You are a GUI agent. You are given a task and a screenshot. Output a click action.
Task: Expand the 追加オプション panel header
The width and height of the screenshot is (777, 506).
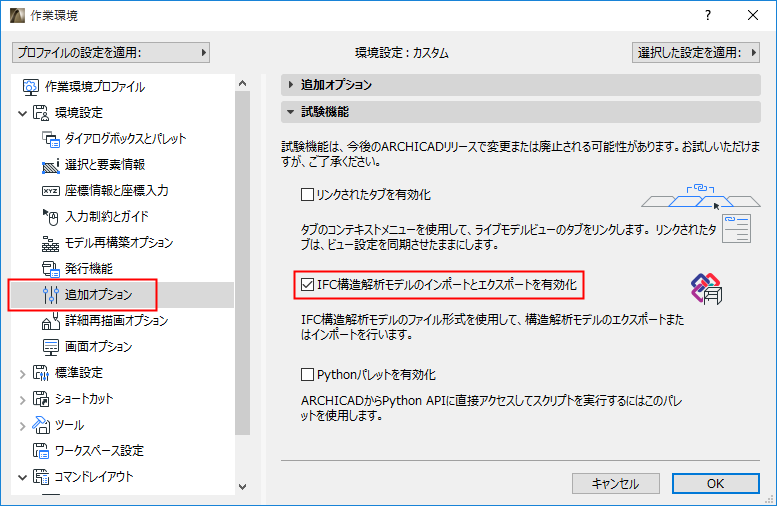[520, 85]
